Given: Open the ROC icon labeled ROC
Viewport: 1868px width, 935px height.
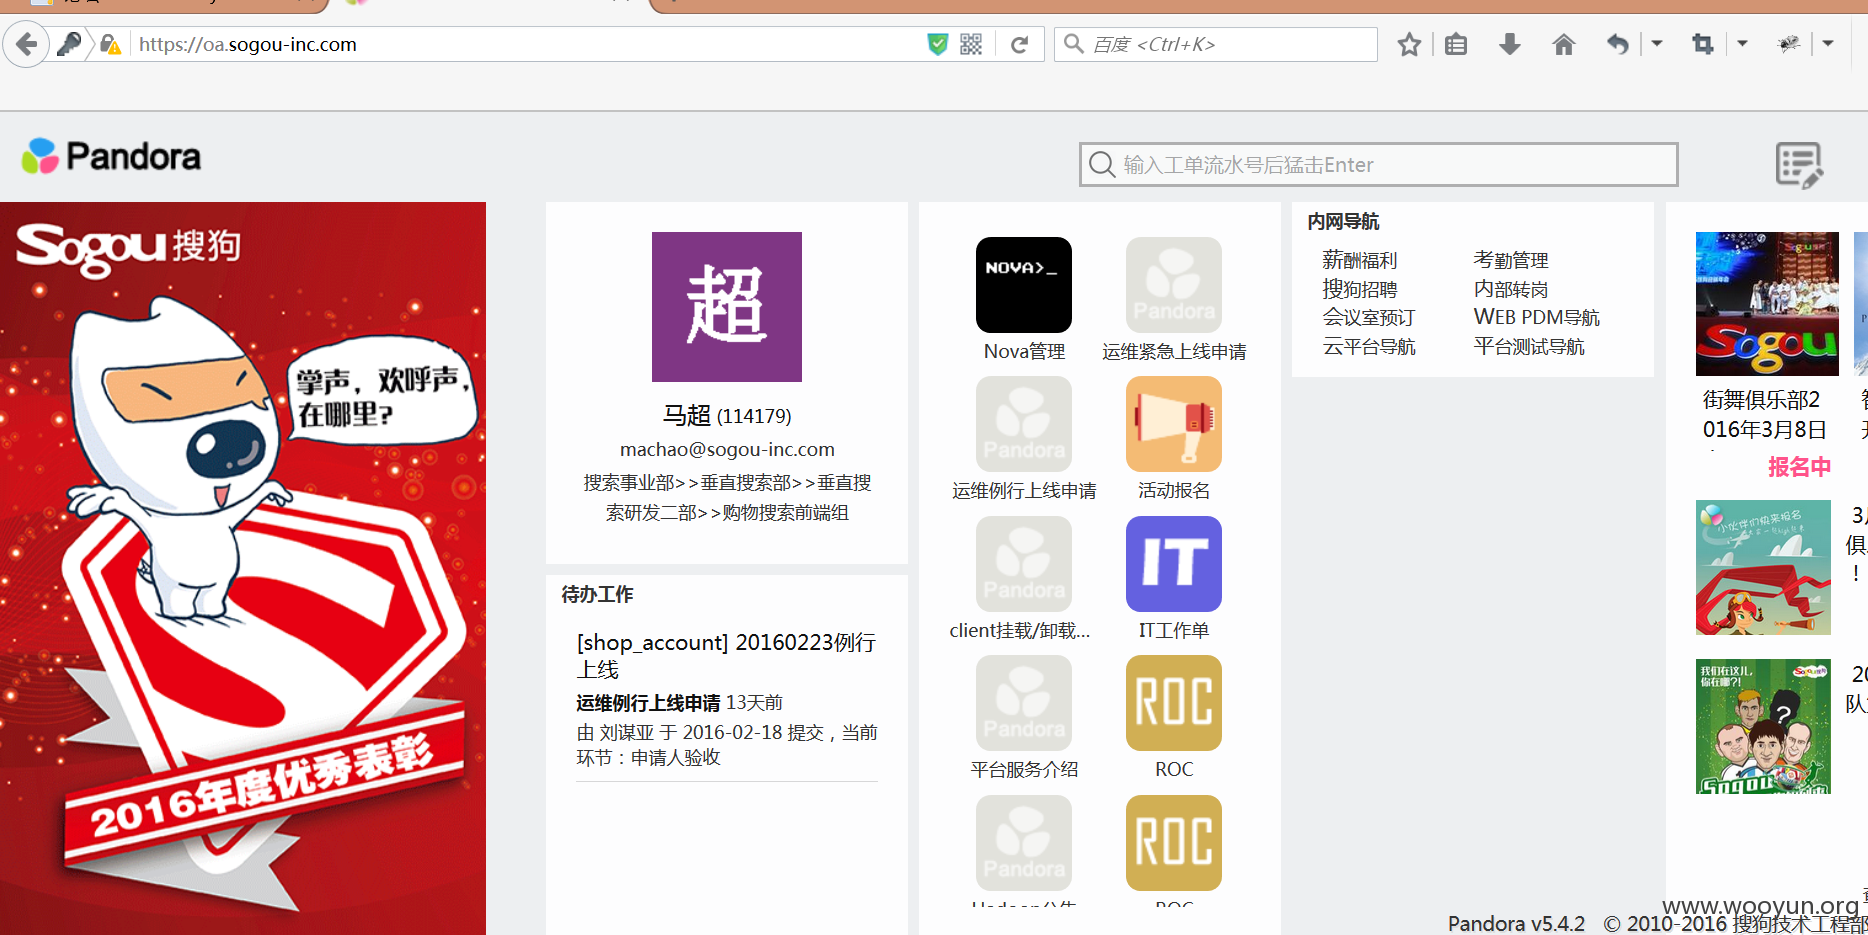Looking at the screenshot, I should [x=1174, y=703].
